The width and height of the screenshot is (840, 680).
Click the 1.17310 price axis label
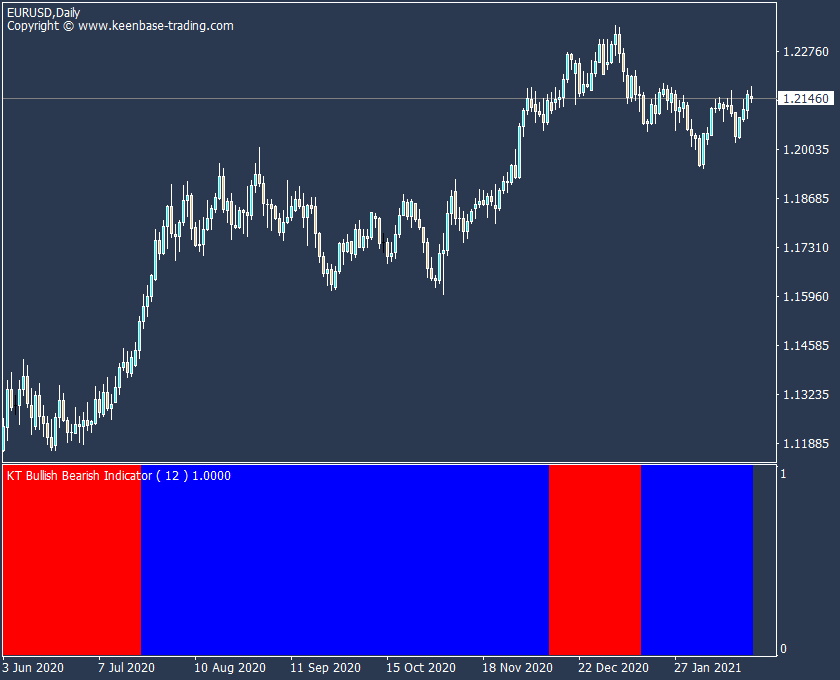pos(806,248)
